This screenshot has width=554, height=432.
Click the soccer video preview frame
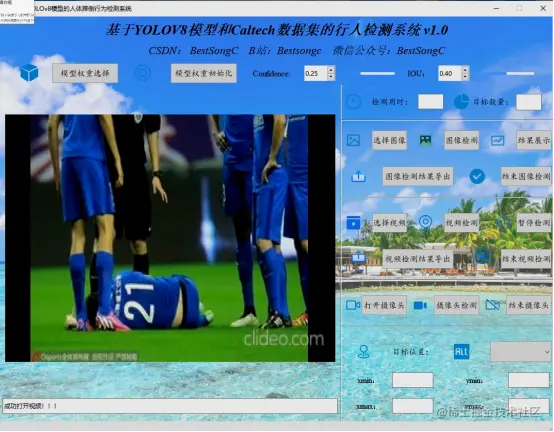[170, 238]
